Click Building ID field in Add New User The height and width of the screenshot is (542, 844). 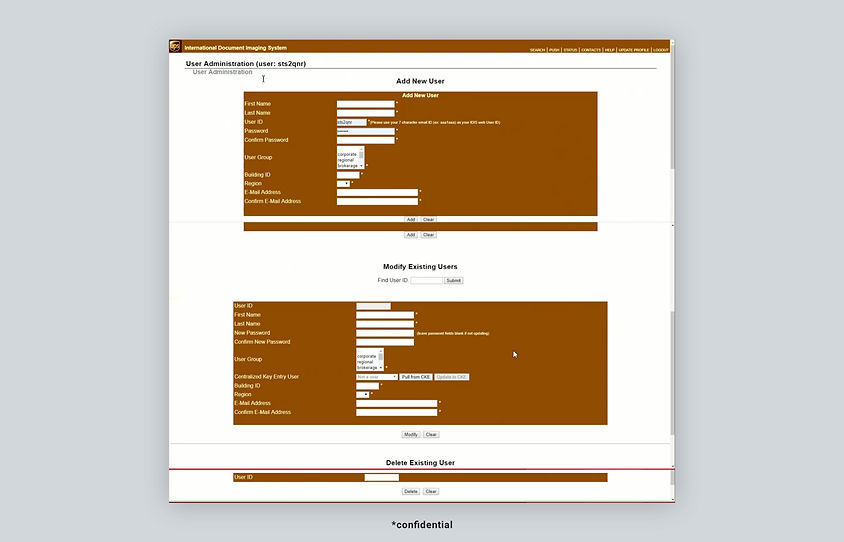point(348,175)
